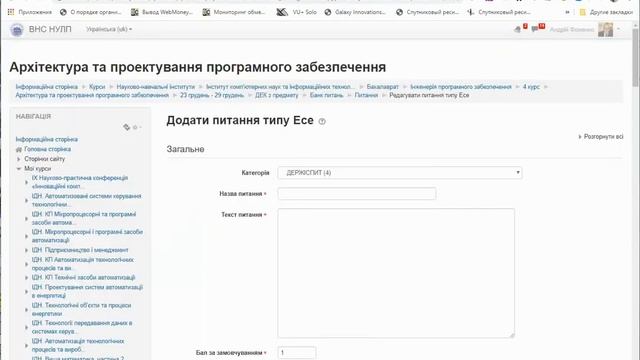This screenshot has height=360, width=640.
Task: Open the Приложения apps bookmark icon
Action: click(11, 12)
